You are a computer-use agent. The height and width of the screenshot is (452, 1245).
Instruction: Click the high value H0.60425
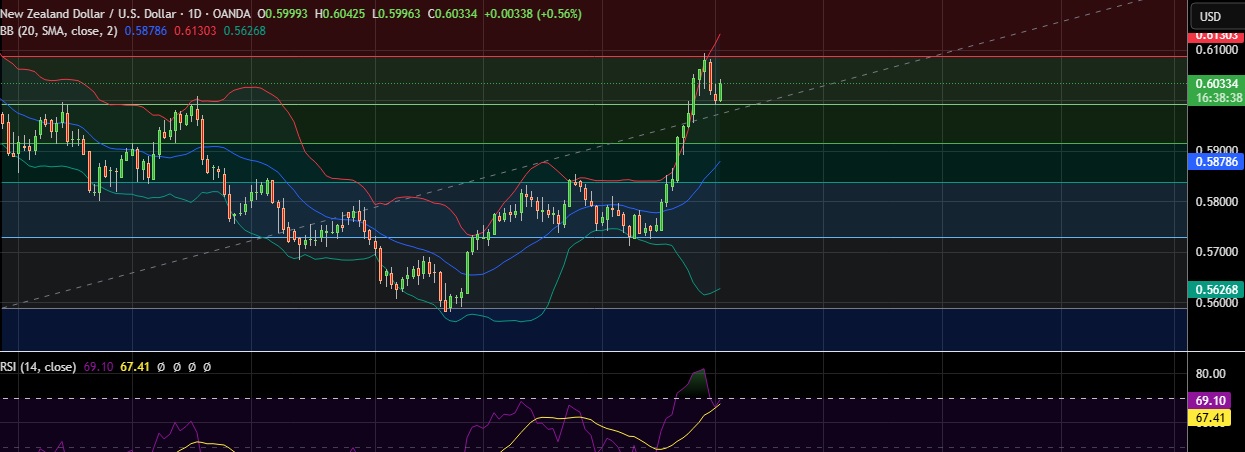point(340,14)
